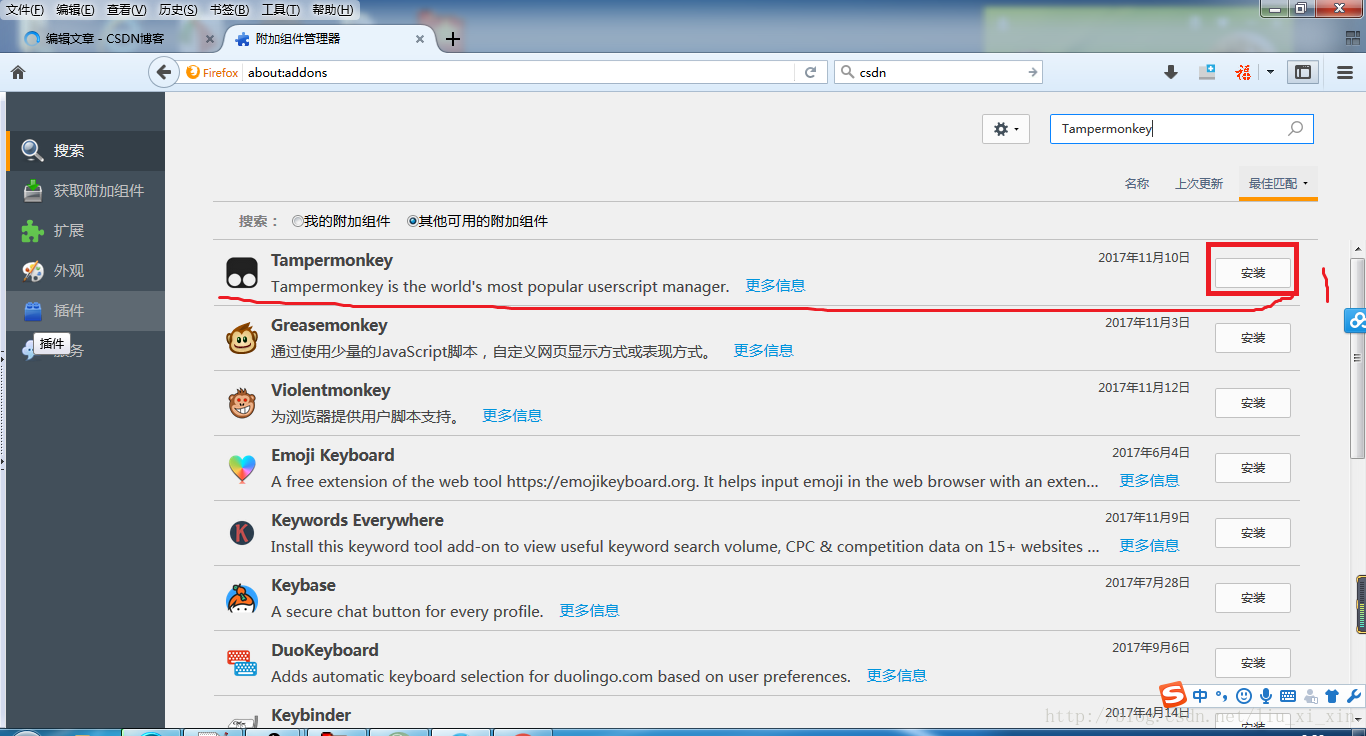The image size is (1366, 736).
Task: Click the magnifier in add-on search box
Action: pyautogui.click(x=1295, y=129)
